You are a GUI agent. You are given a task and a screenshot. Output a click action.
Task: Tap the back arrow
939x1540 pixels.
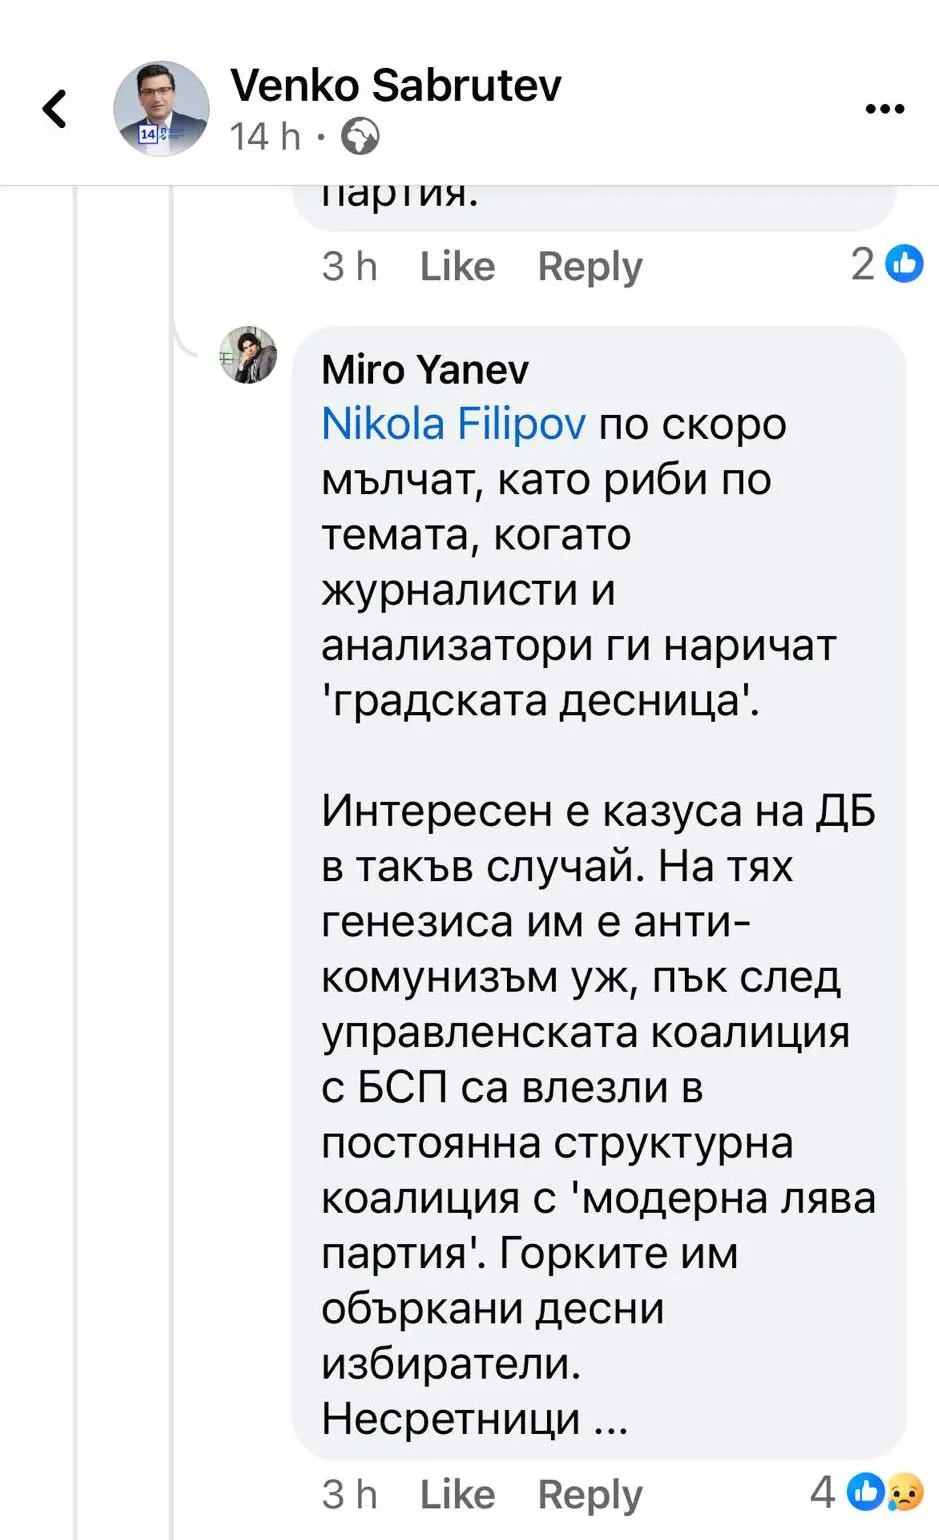tap(55, 109)
